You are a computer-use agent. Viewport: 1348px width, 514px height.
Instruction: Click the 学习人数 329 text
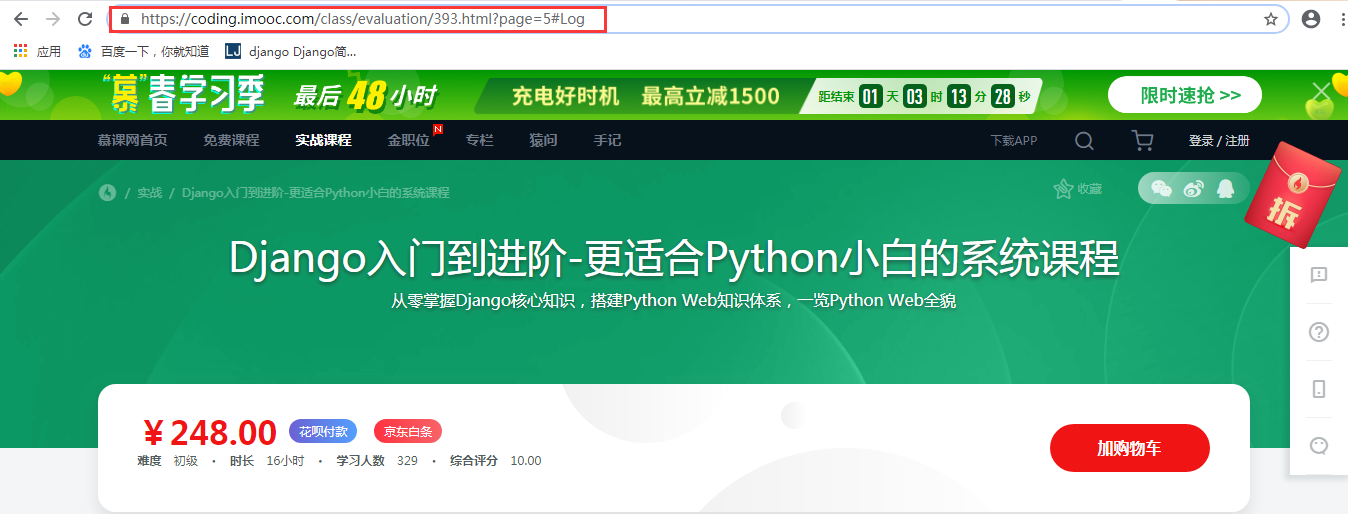click(x=377, y=461)
